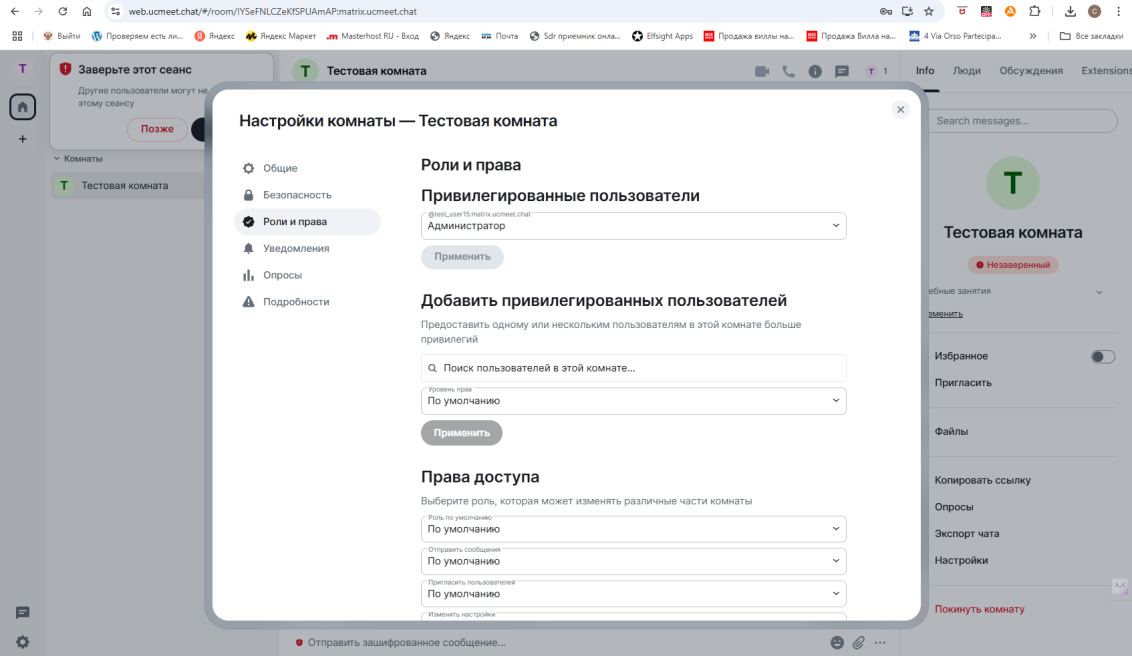The image size is (1132, 656).
Task: Create a new space with the plus icon
Action: pos(22,139)
